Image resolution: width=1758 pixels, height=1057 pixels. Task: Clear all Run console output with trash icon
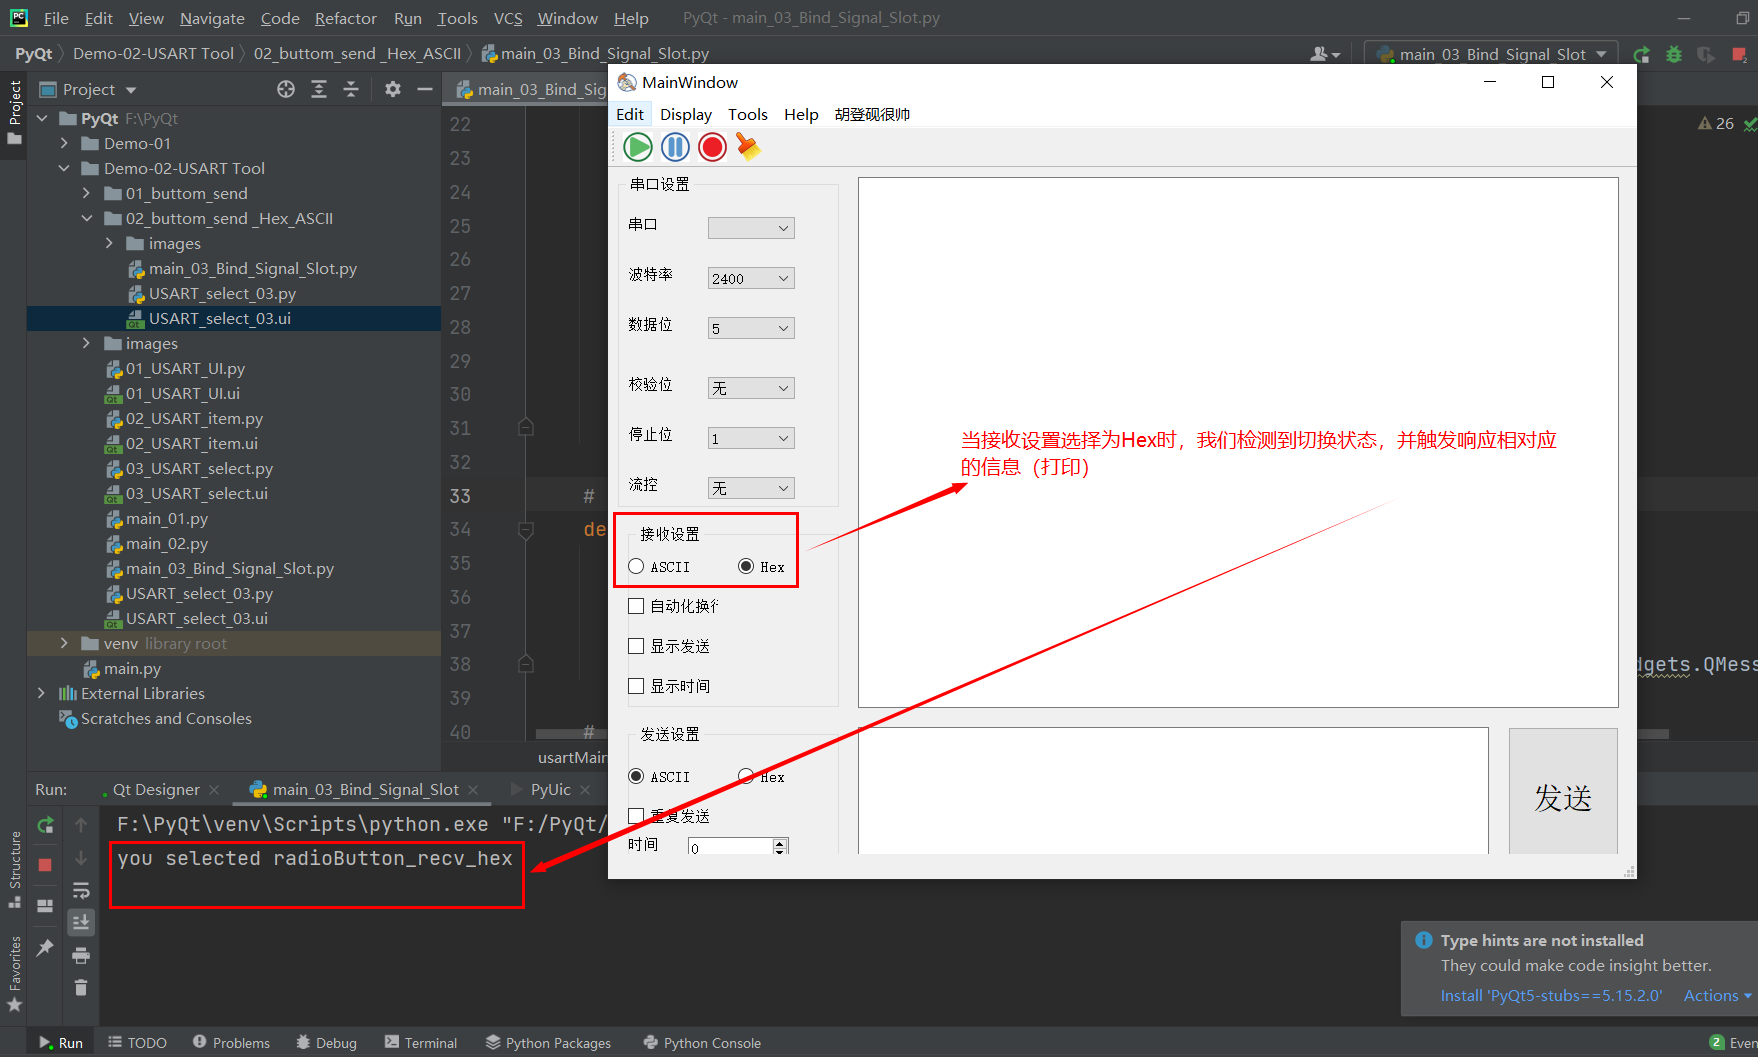81,988
